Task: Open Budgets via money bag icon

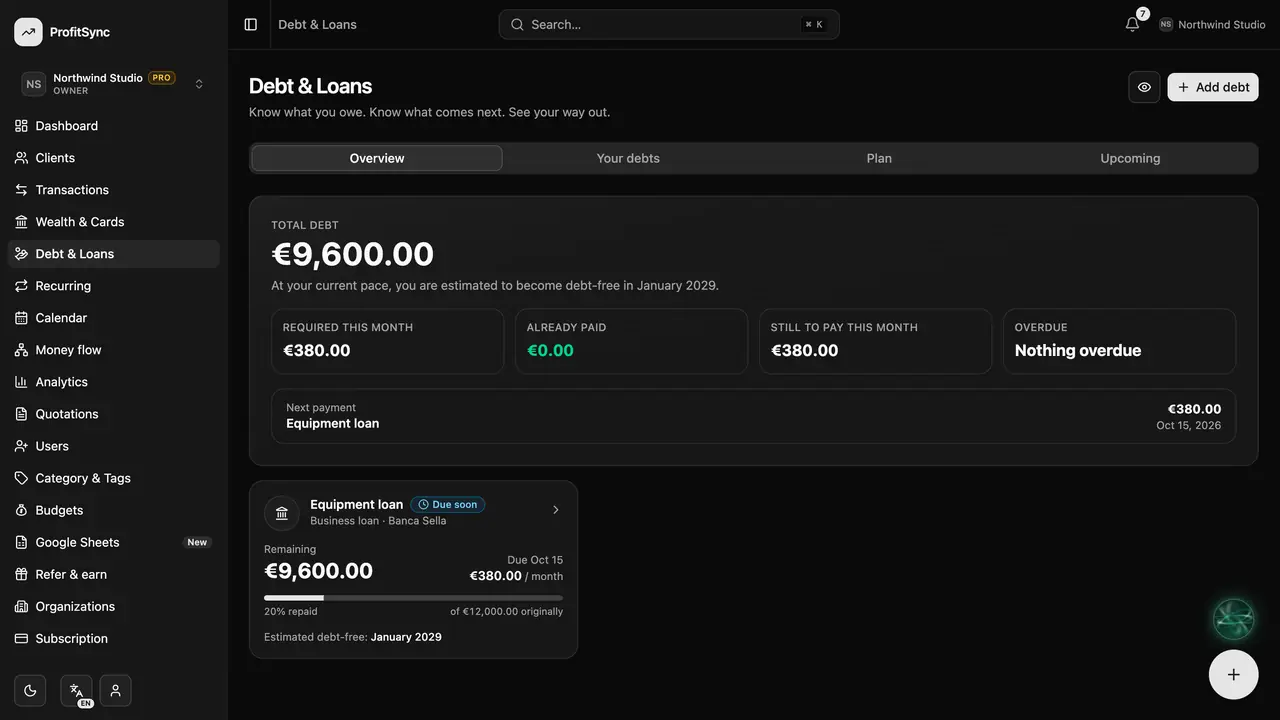Action: [21, 510]
